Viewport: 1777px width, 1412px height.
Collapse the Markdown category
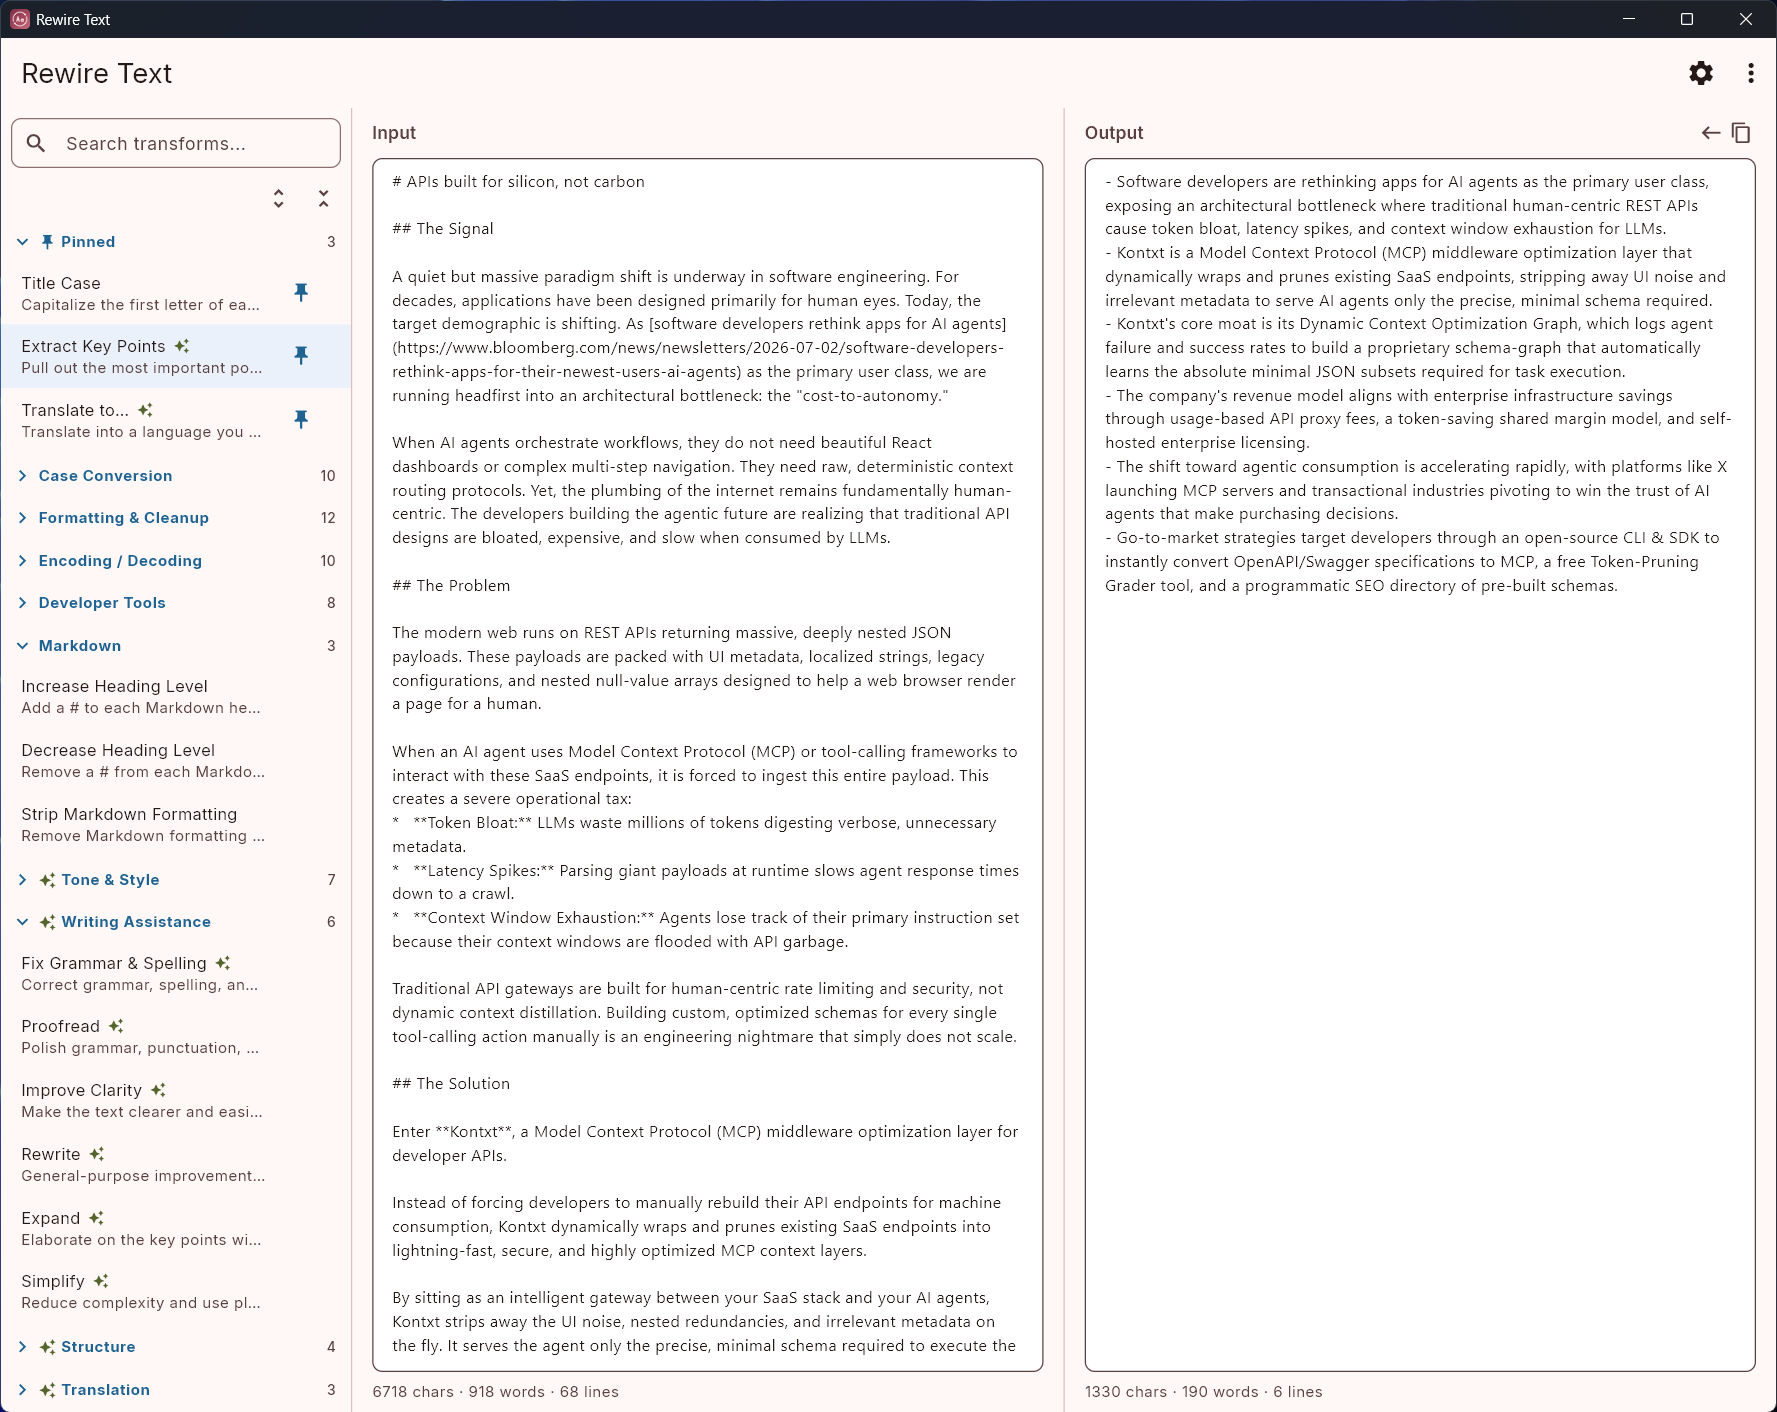point(176,646)
